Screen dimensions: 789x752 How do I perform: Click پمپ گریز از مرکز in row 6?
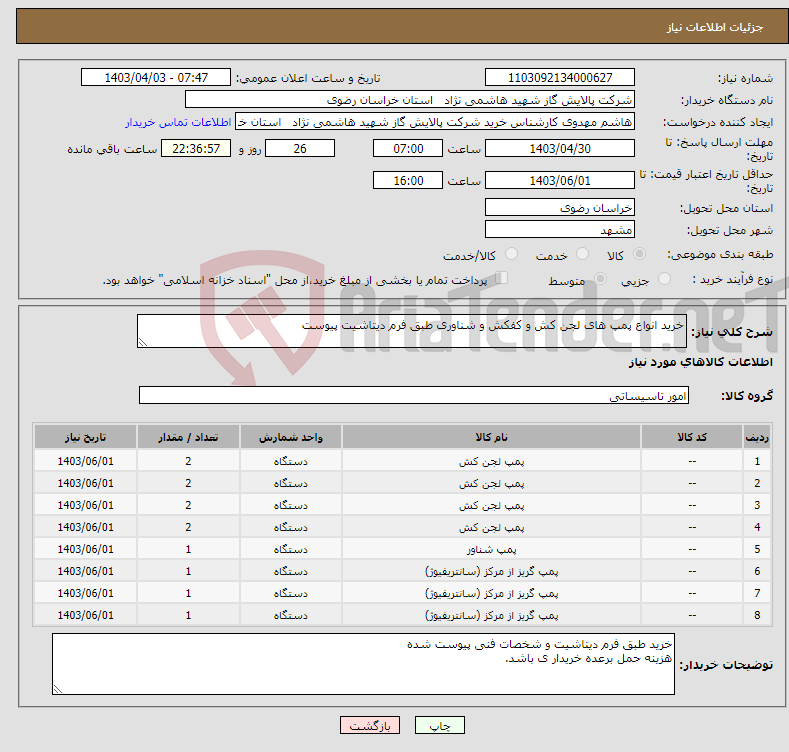point(491,571)
